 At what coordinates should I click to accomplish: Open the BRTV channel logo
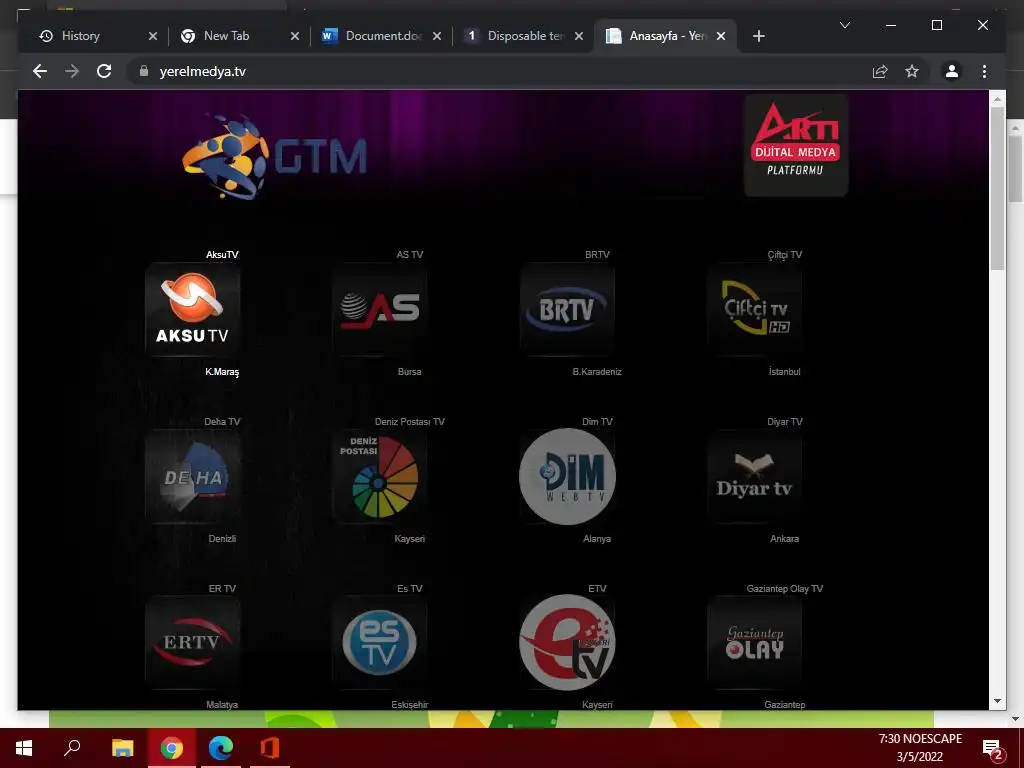[x=567, y=310]
